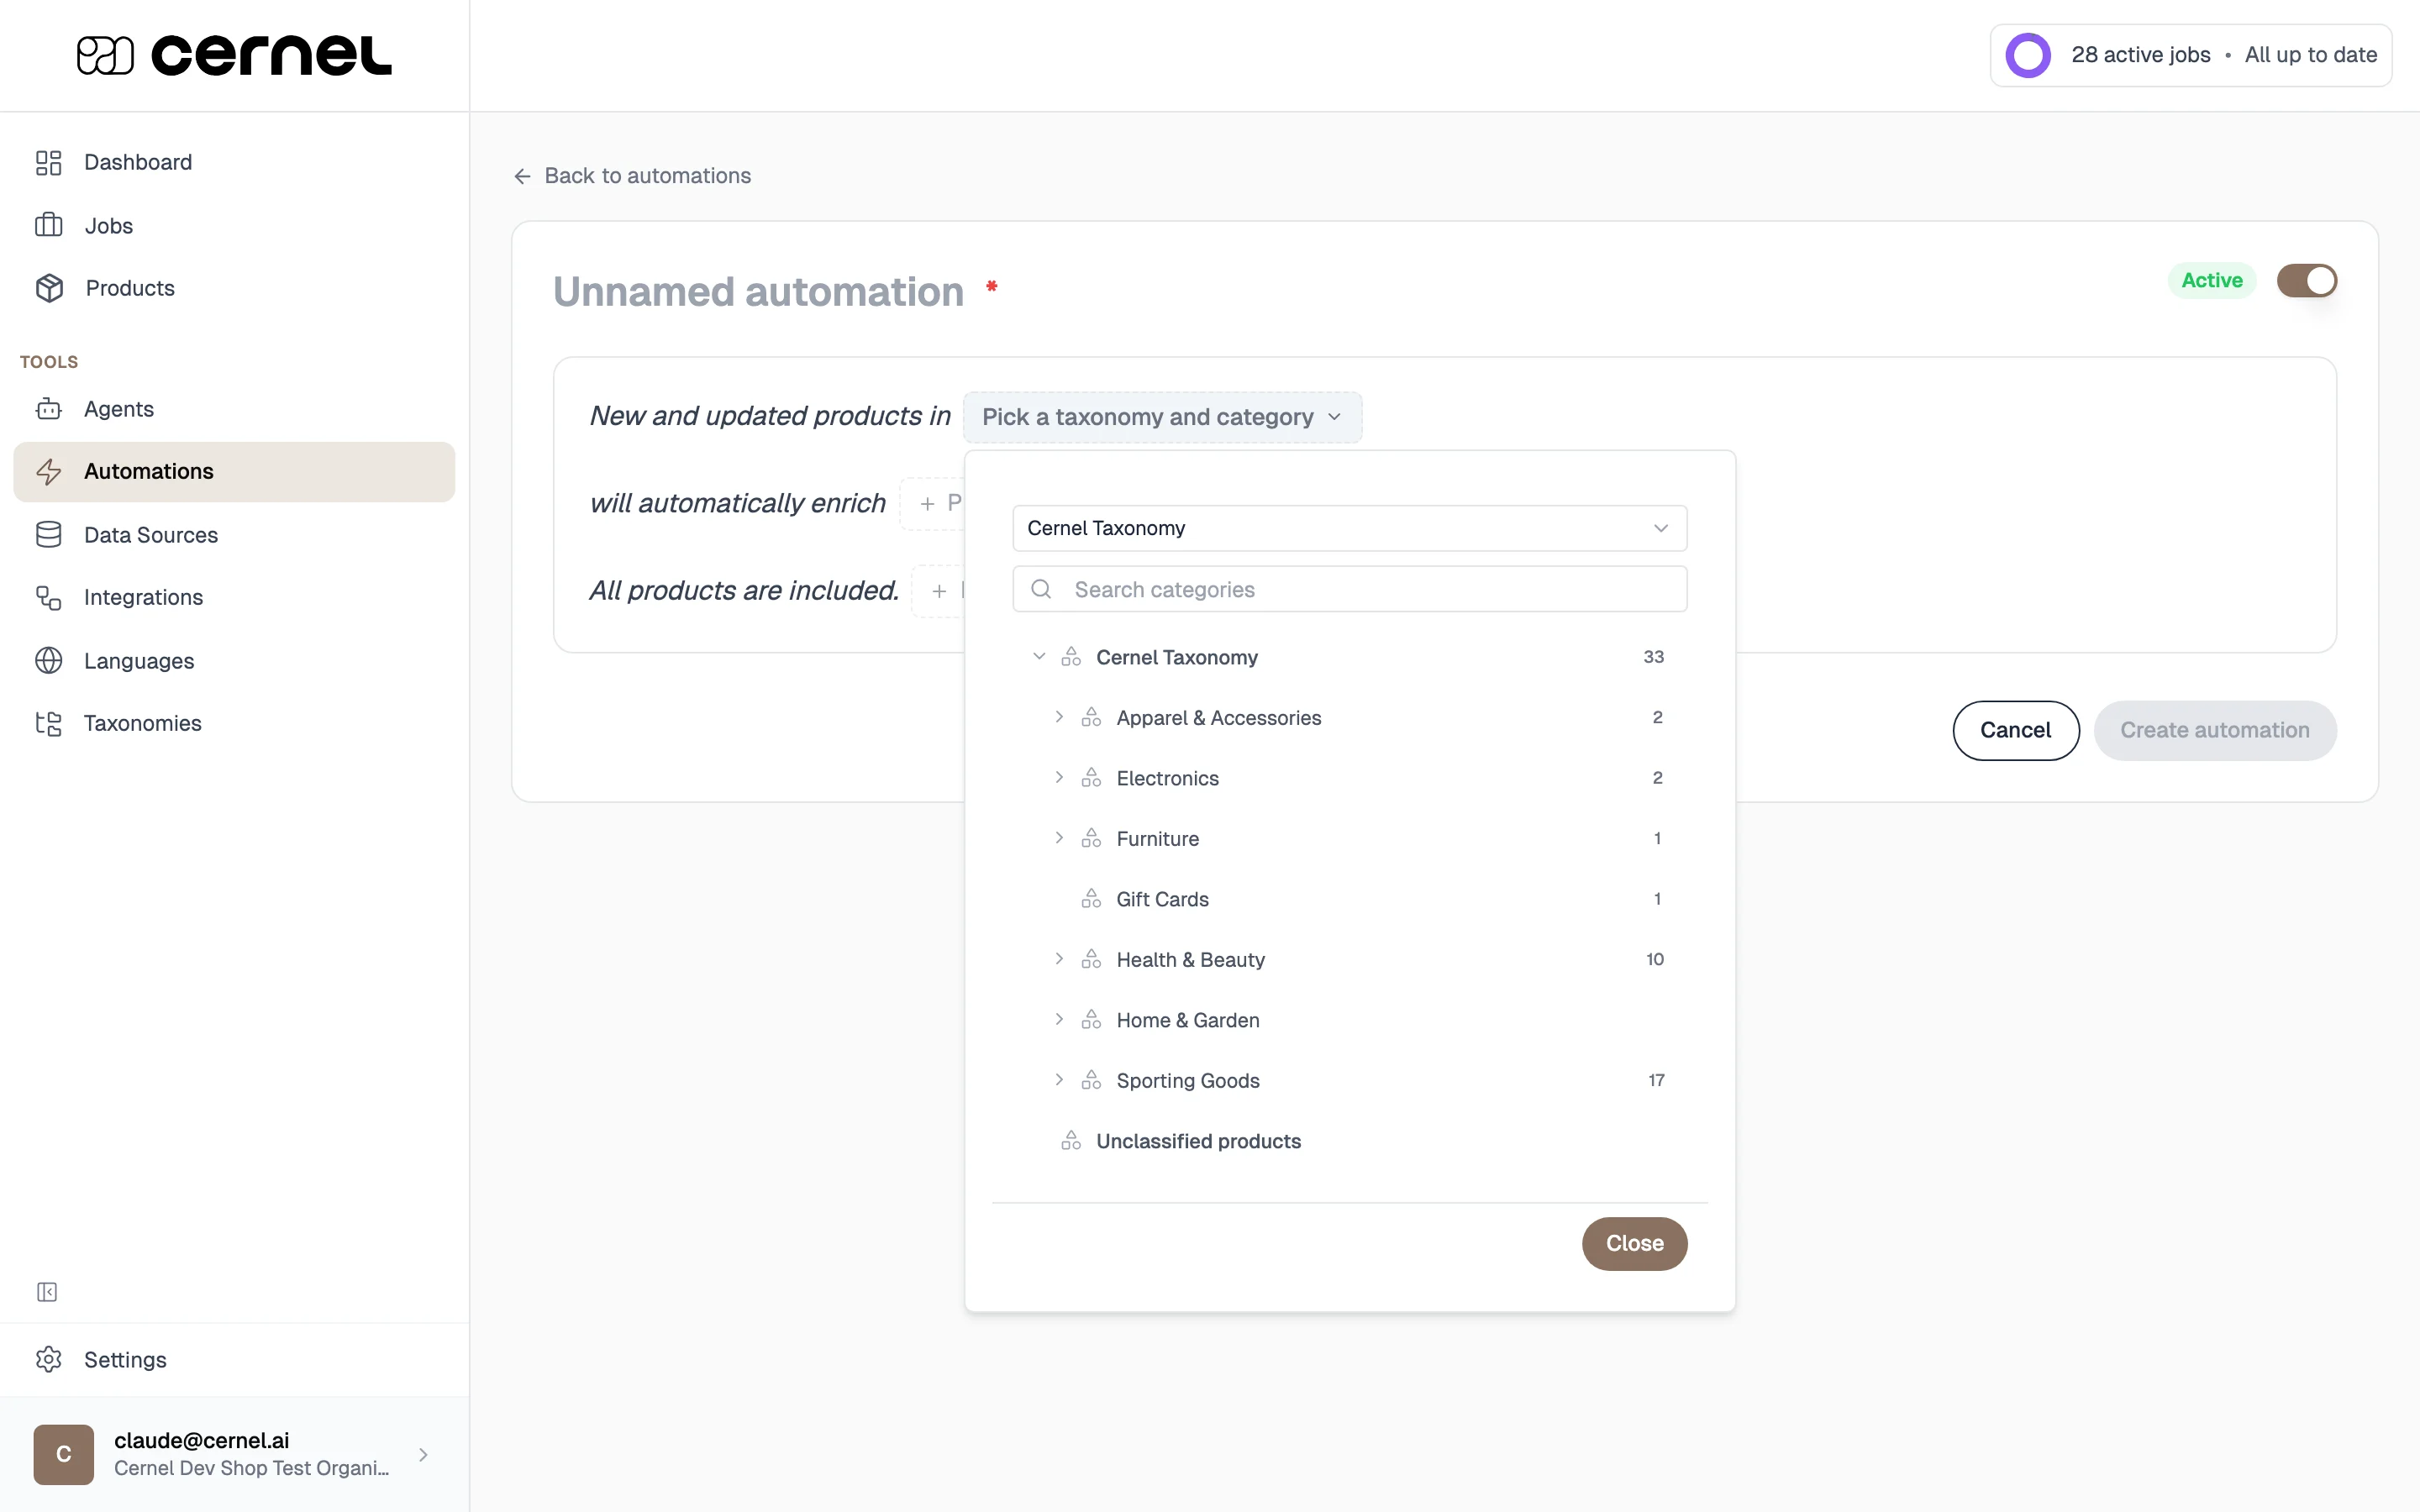Click the Unclassified products category icon
Screen dimensions: 2420x1512
point(1071,1141)
